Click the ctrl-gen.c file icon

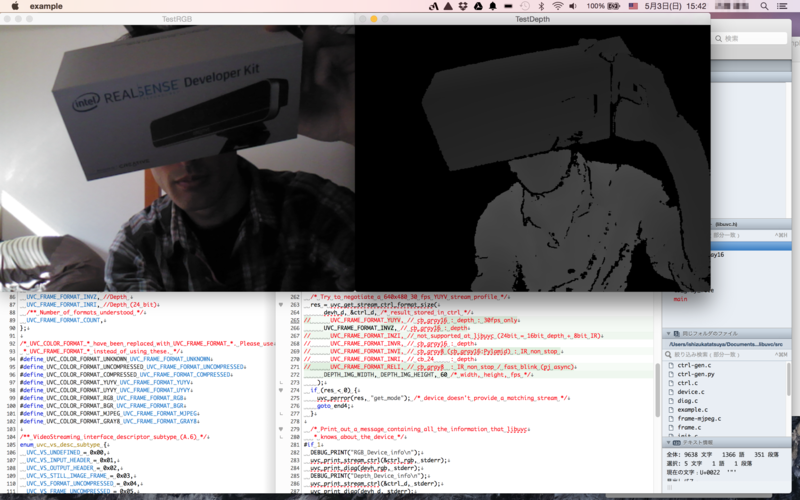[x=671, y=365]
